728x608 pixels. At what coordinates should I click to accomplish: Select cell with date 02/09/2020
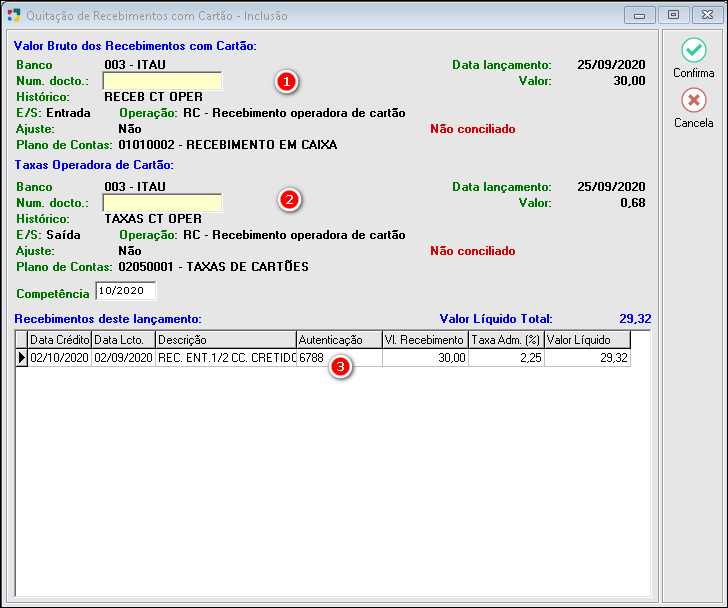point(123,358)
